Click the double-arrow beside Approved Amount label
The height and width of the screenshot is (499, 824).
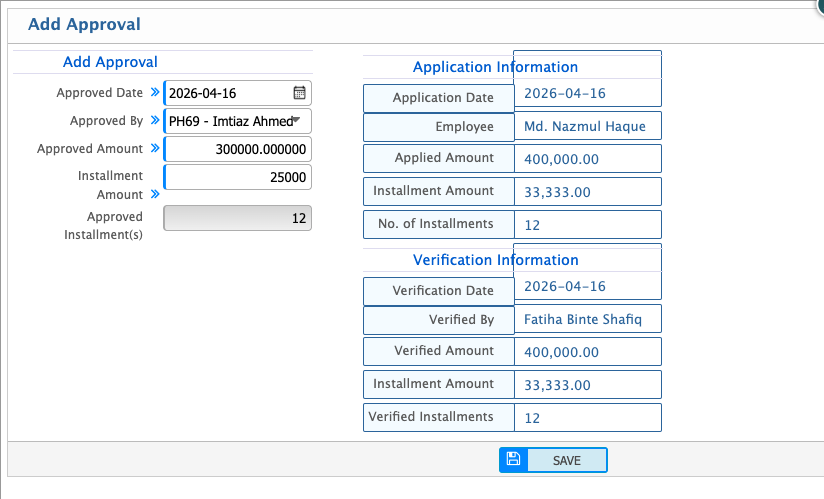pos(155,149)
